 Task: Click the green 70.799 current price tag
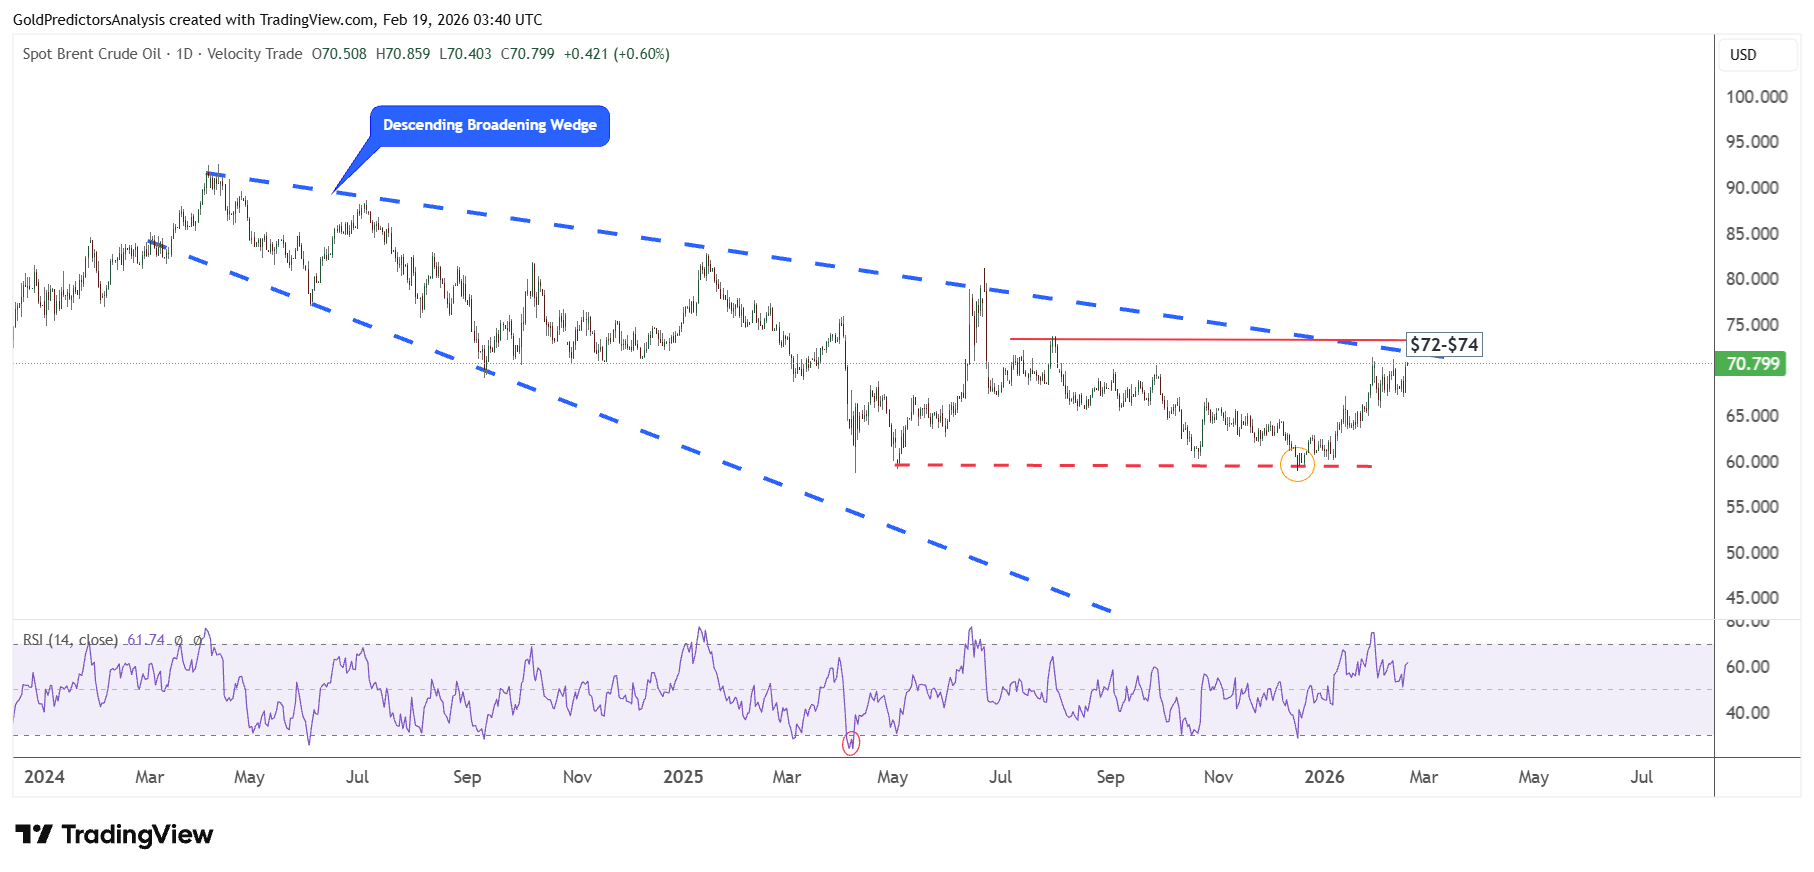pos(1752,364)
